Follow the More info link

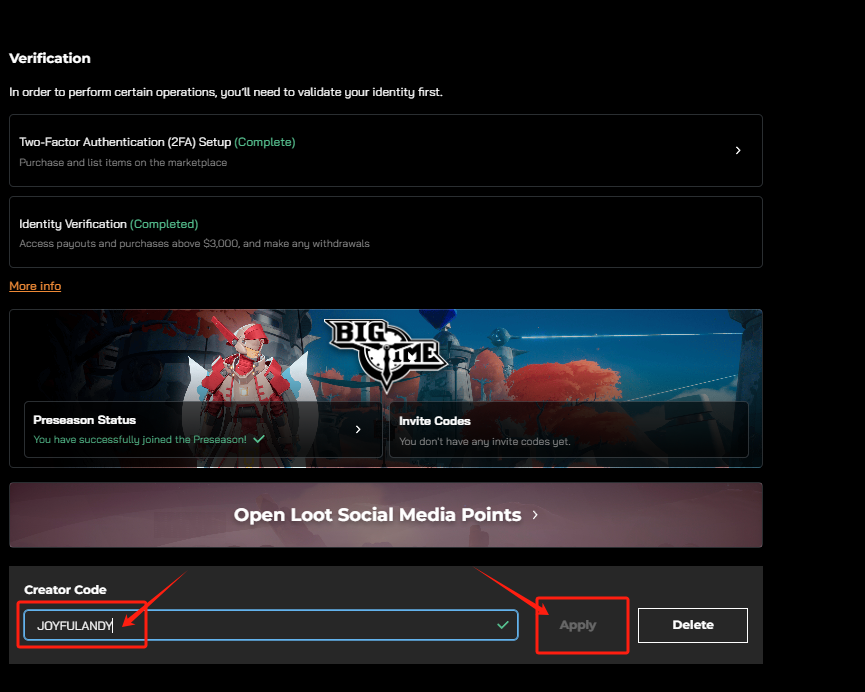pyautogui.click(x=35, y=286)
